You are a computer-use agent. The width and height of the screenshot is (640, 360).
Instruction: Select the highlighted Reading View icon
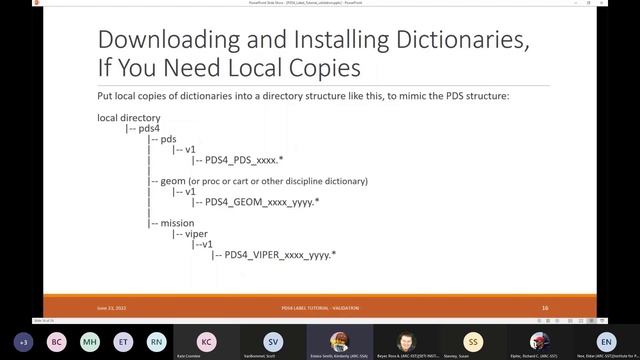pos(590,321)
